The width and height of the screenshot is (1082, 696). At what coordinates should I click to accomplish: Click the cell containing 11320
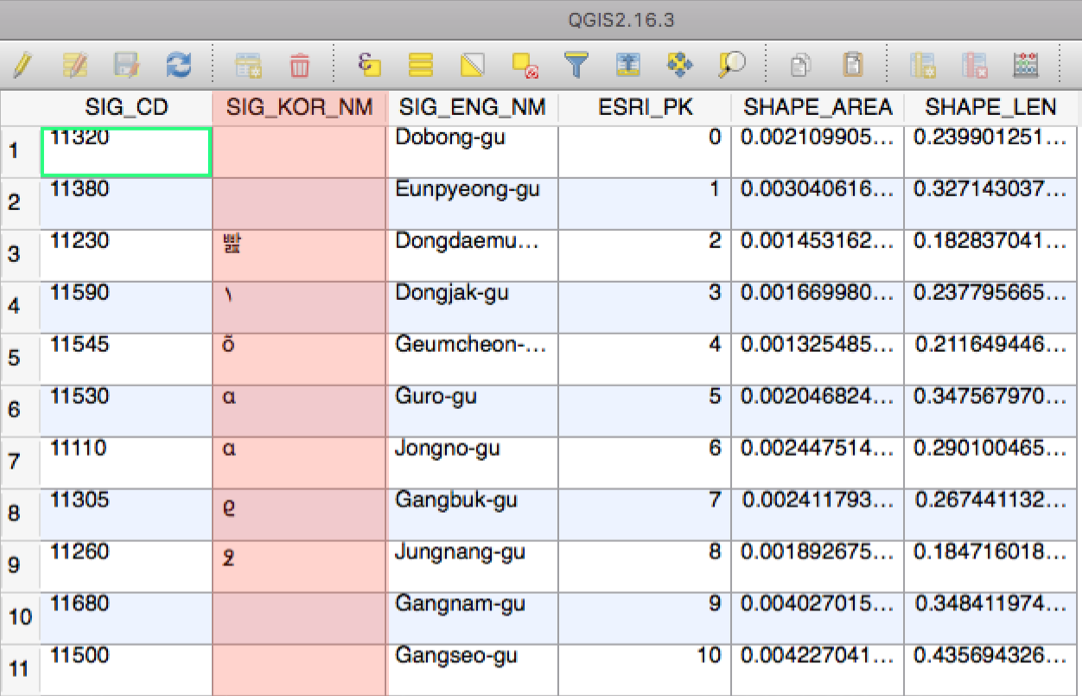[x=126, y=152]
